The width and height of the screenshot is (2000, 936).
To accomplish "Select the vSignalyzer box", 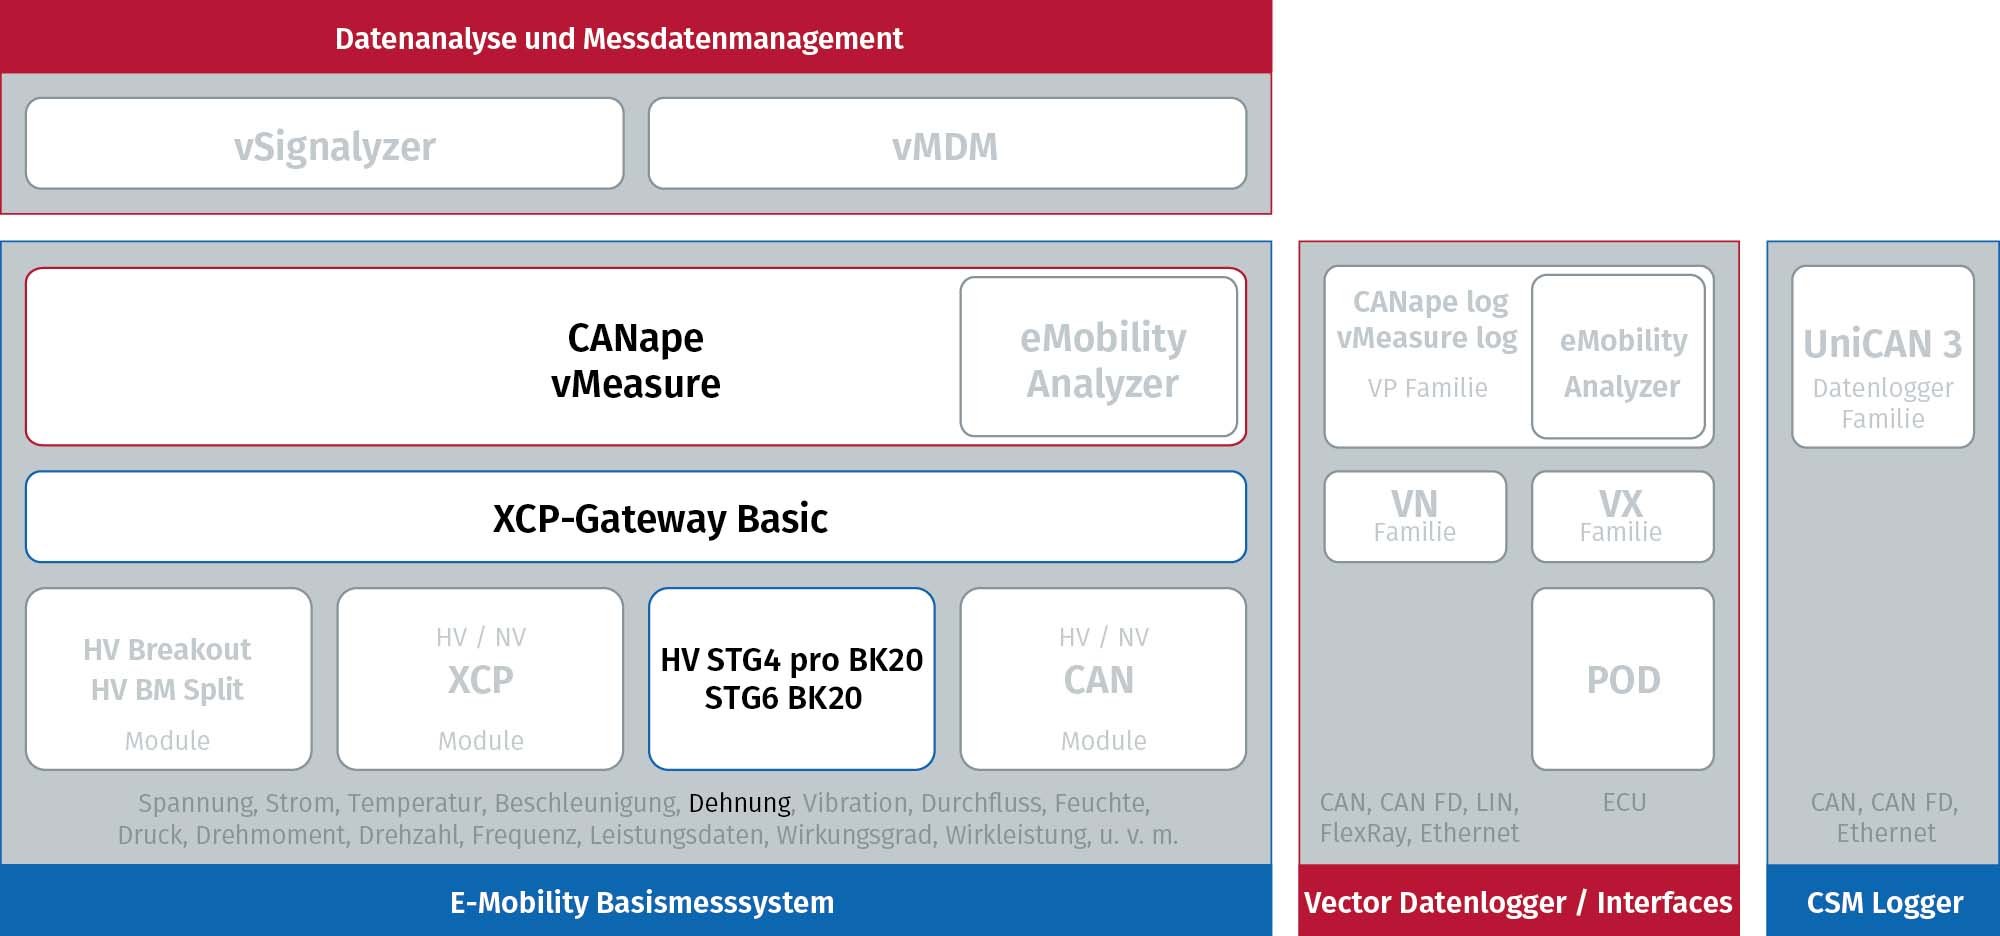I will [325, 144].
